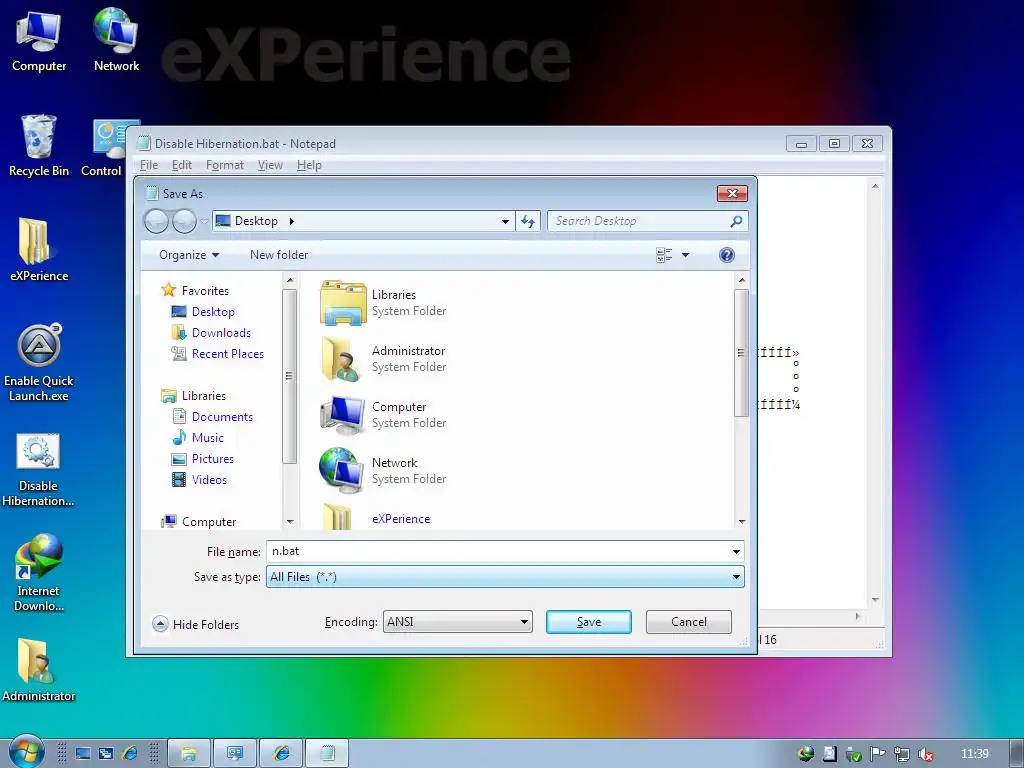Screen dimensions: 1024x768
Task: Select the Administrator system folder in file list
Action: pyautogui.click(x=385, y=359)
